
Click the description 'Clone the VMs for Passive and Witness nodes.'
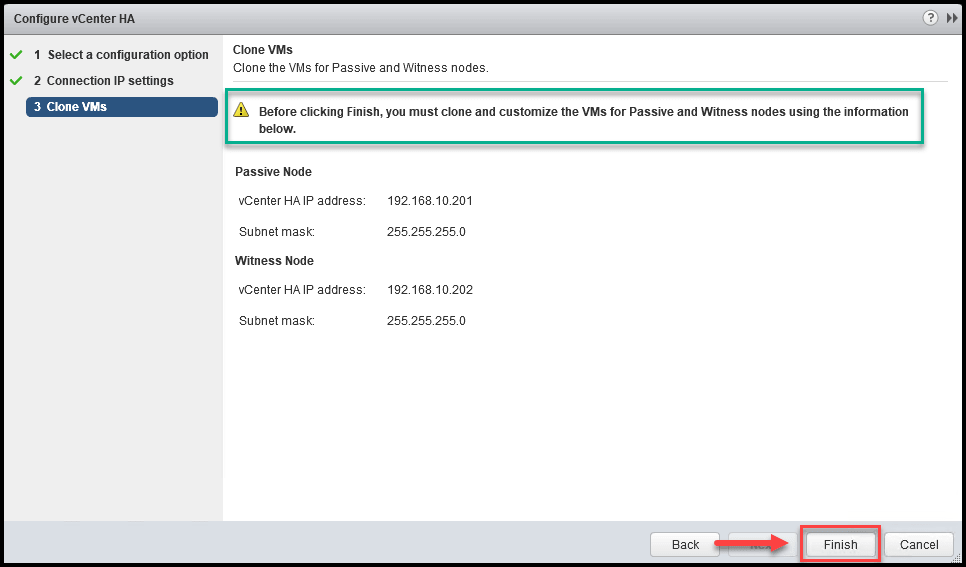(x=360, y=68)
